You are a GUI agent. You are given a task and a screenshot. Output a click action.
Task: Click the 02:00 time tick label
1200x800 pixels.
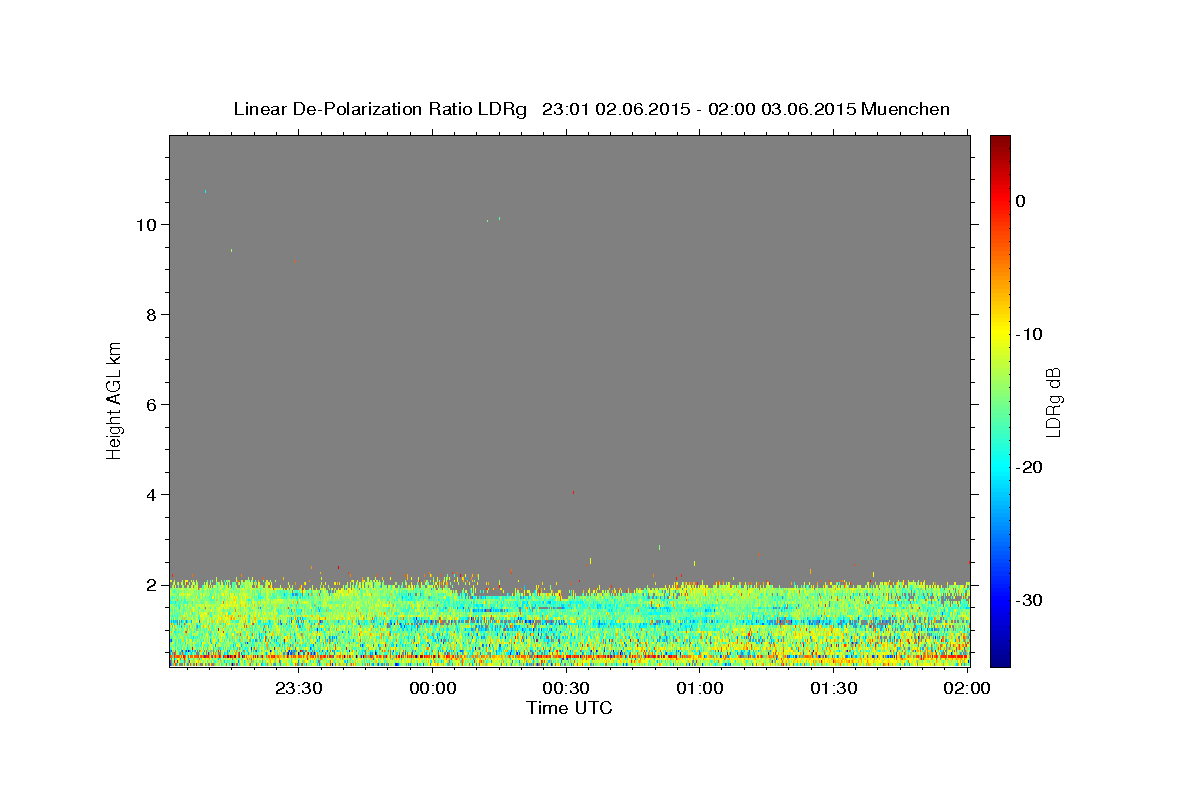click(x=967, y=688)
